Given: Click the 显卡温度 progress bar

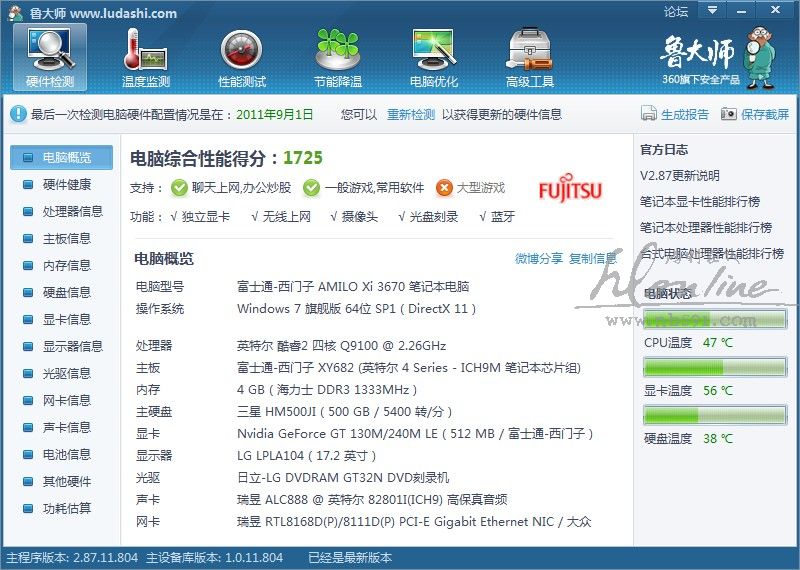Looking at the screenshot, I should (x=715, y=367).
